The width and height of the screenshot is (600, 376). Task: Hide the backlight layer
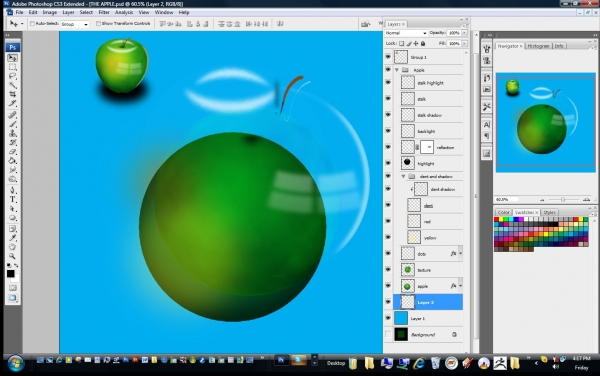click(388, 131)
